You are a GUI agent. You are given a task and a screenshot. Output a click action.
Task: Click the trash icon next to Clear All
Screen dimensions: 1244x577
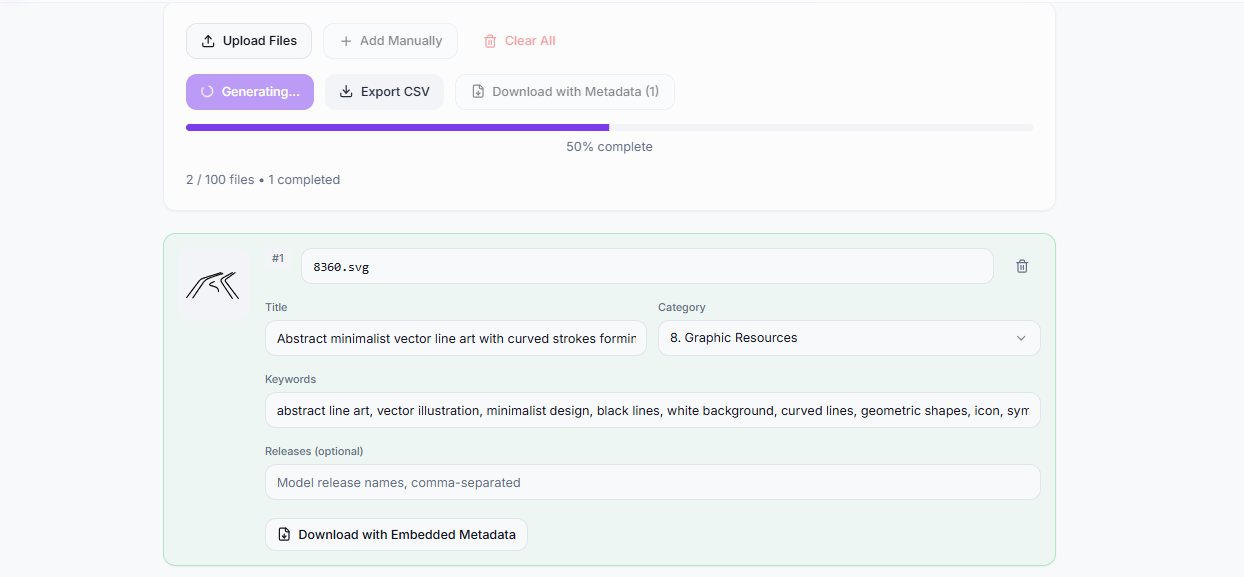(489, 40)
